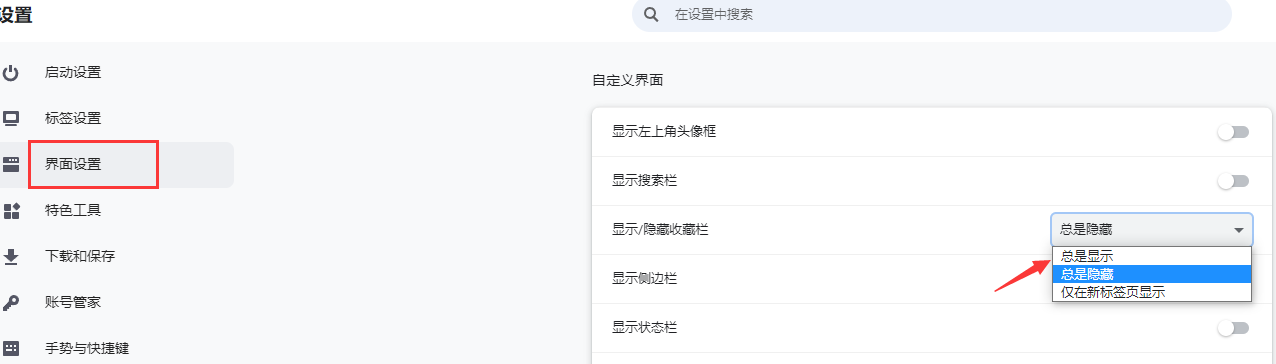Click the keyboard icon for 手势与快捷键
Image resolution: width=1276 pixels, height=364 pixels.
point(11,349)
